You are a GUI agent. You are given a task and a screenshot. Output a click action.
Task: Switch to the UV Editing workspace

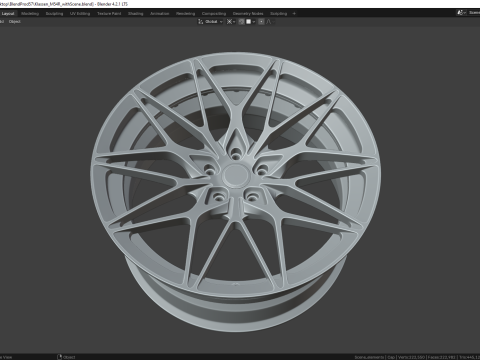click(x=80, y=14)
